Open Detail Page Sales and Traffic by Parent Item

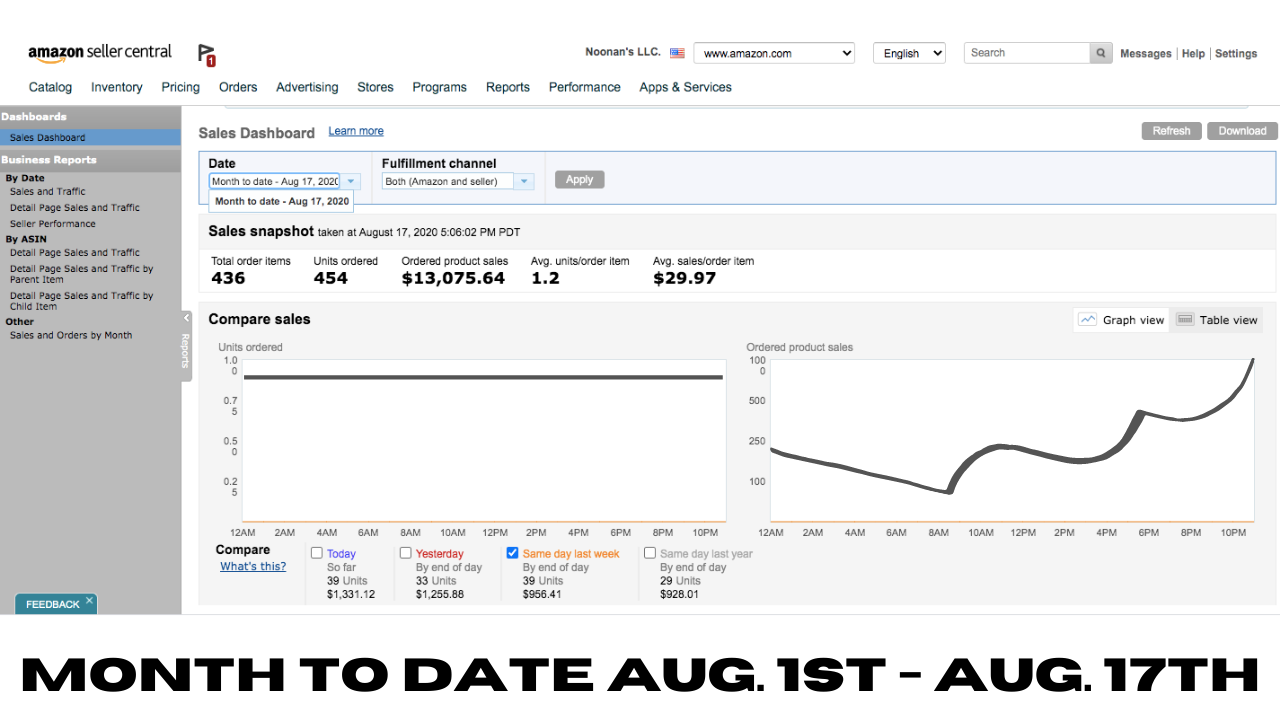(82, 274)
